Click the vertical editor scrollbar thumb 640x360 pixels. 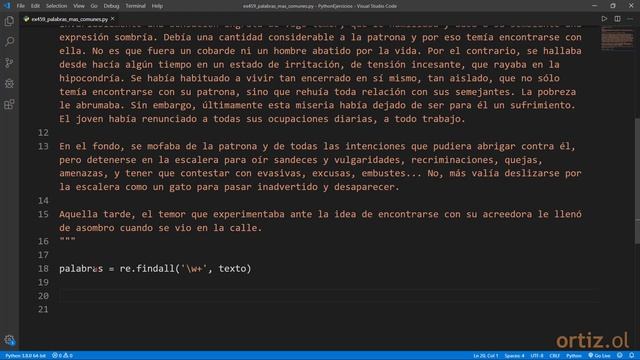click(x=637, y=181)
